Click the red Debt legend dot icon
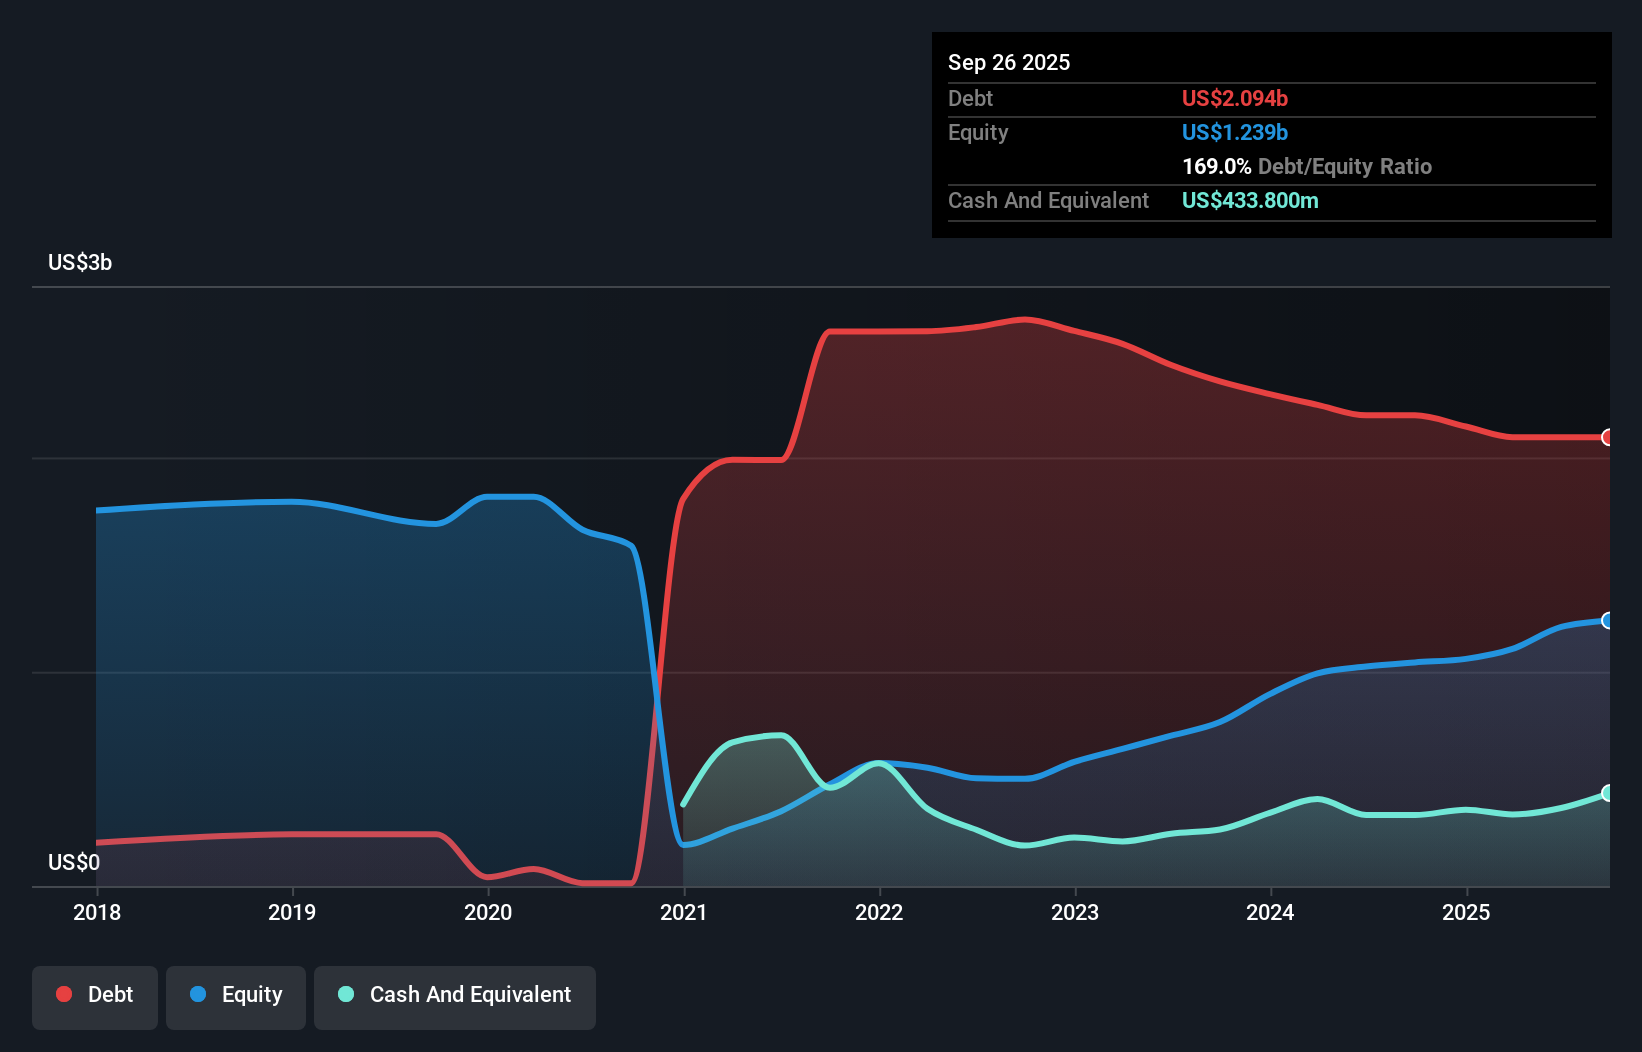The image size is (1642, 1052). pos(62,994)
